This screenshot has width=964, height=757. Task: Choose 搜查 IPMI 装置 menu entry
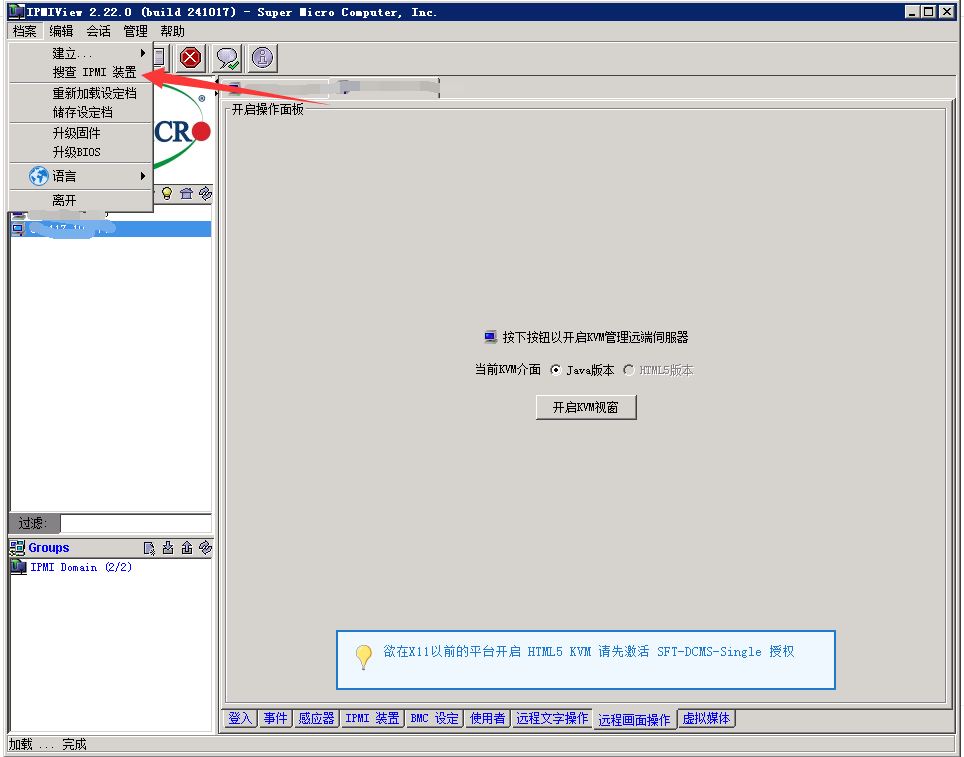click(x=94, y=73)
